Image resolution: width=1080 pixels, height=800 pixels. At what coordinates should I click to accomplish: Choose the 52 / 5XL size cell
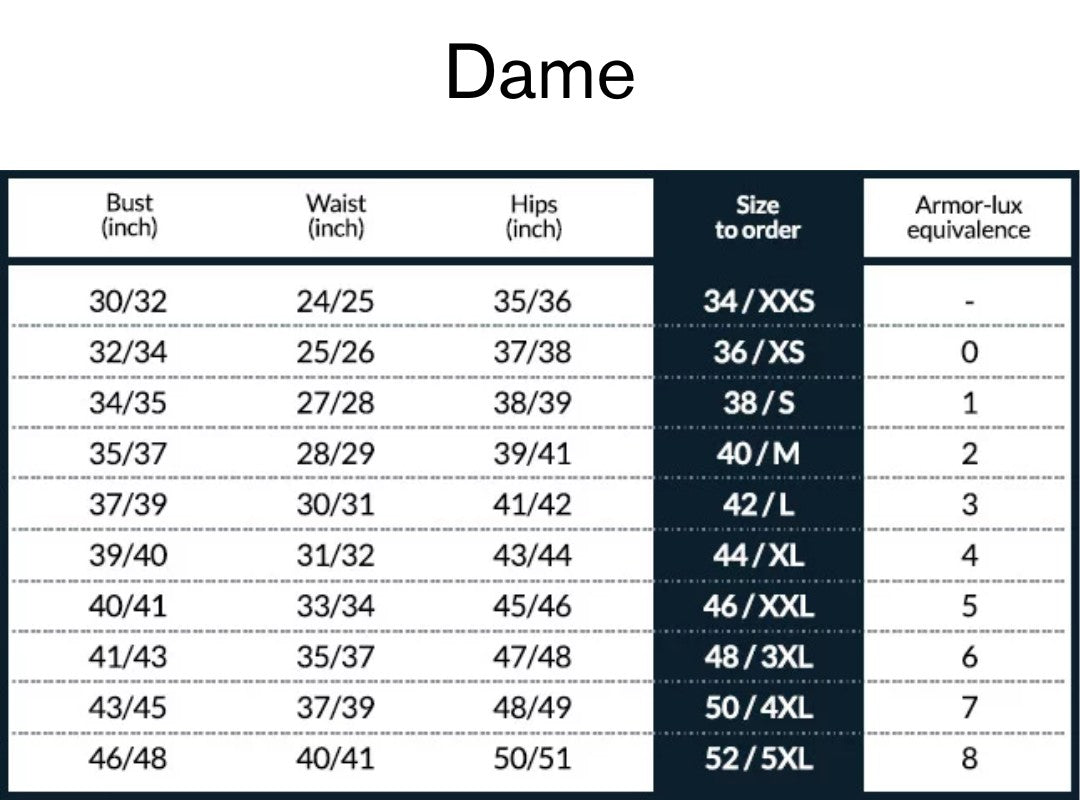[758, 759]
